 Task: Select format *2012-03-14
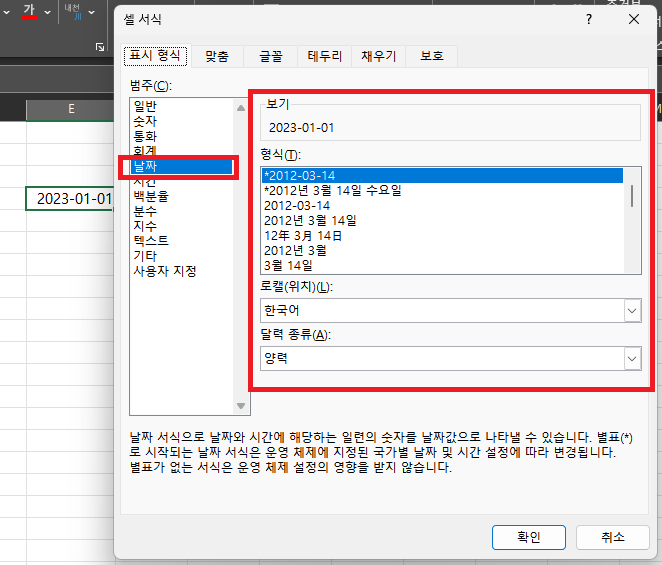pyautogui.click(x=442, y=176)
